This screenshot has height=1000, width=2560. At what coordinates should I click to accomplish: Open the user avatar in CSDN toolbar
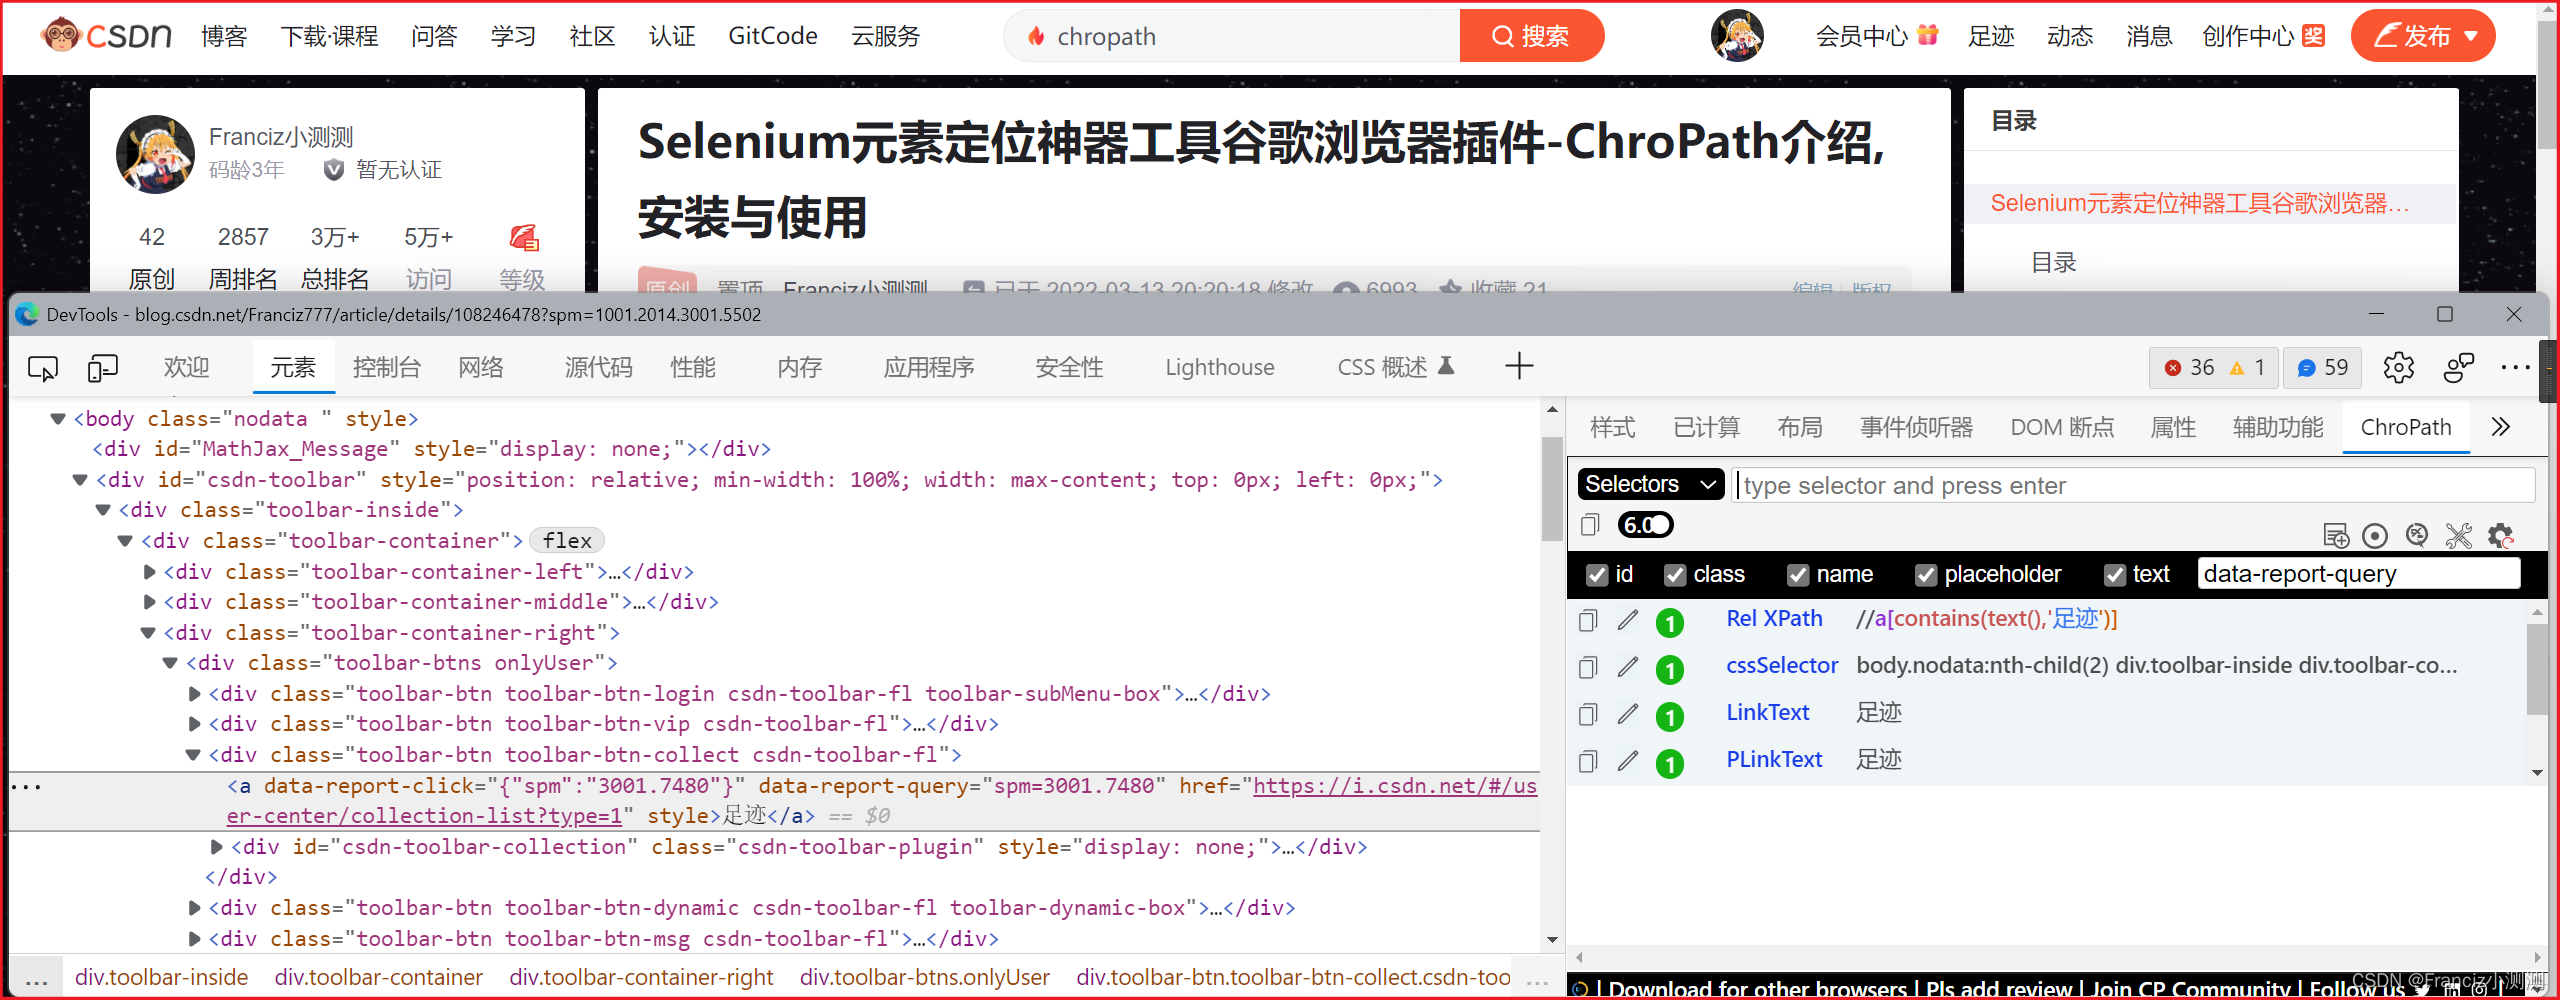[1737, 36]
